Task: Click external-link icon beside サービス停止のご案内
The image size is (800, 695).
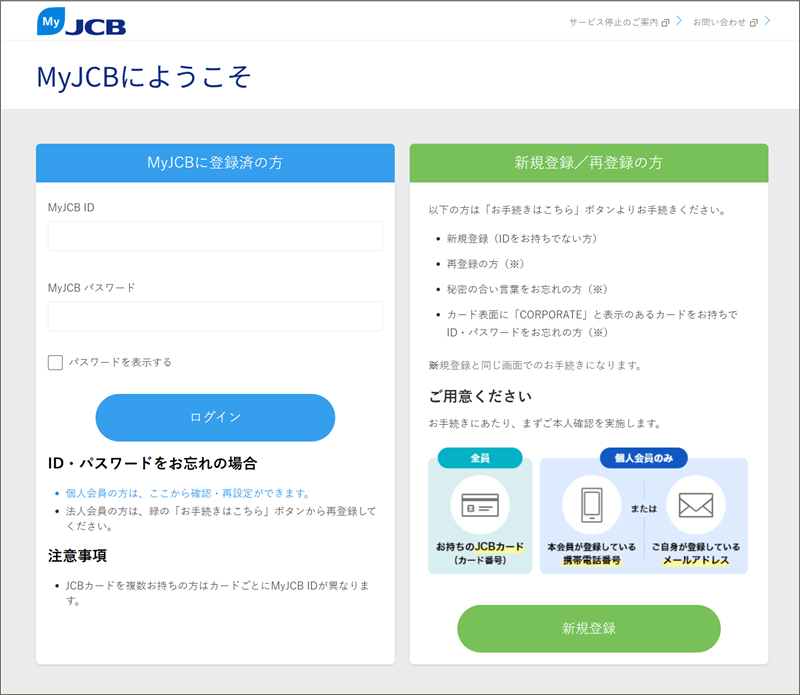Action: pos(665,22)
